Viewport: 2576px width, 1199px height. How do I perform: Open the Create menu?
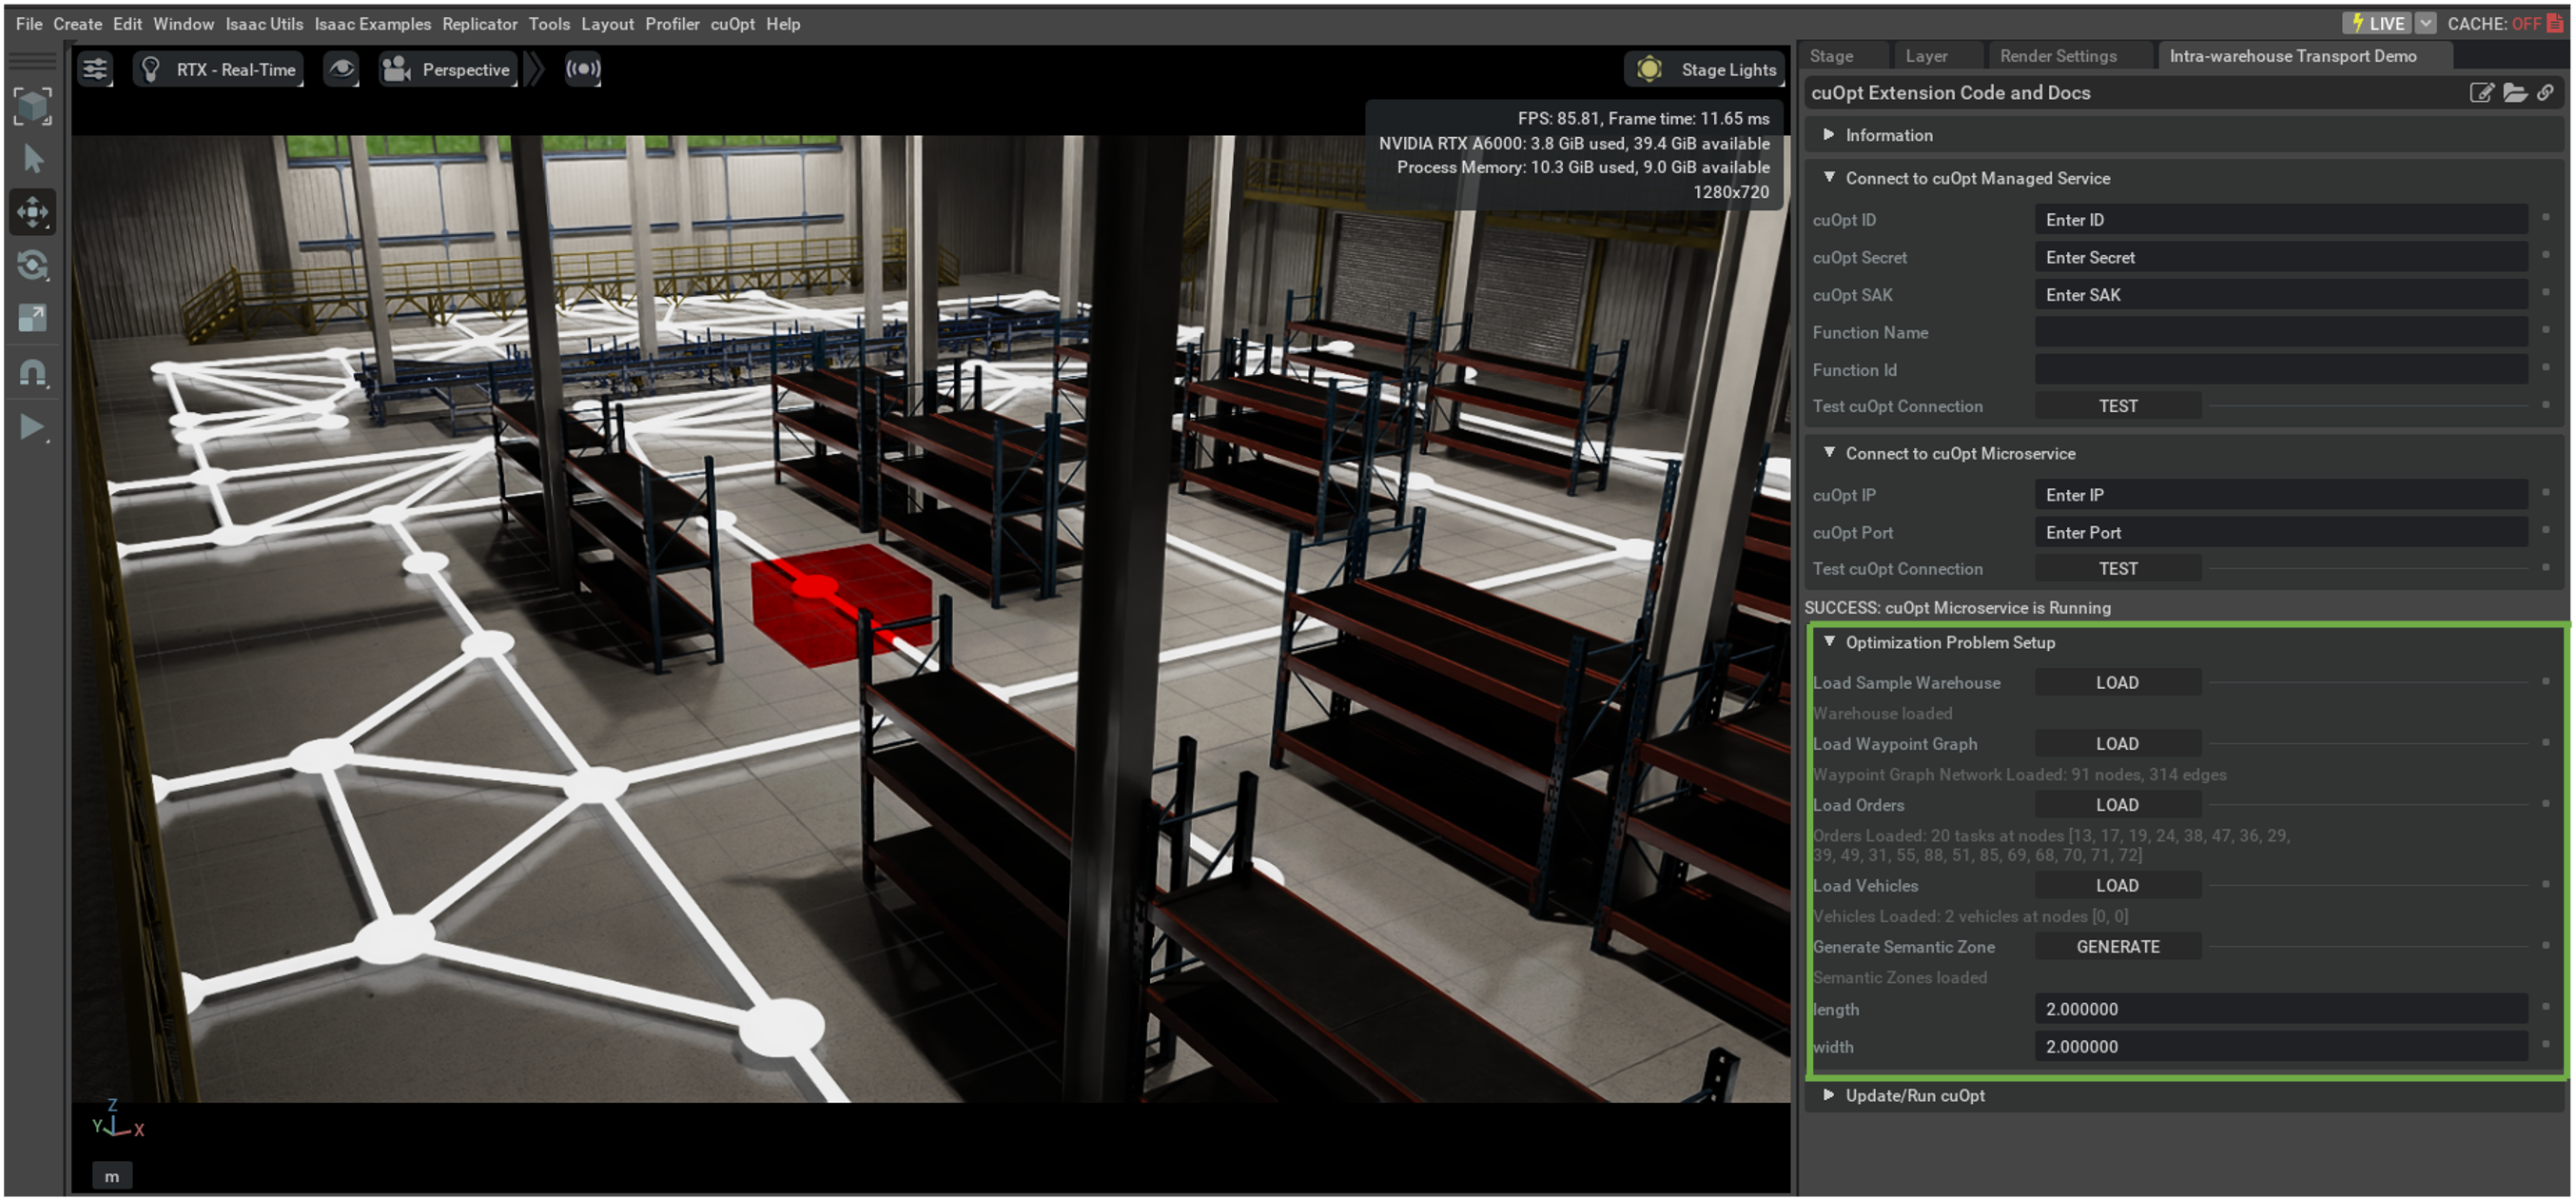[x=77, y=23]
